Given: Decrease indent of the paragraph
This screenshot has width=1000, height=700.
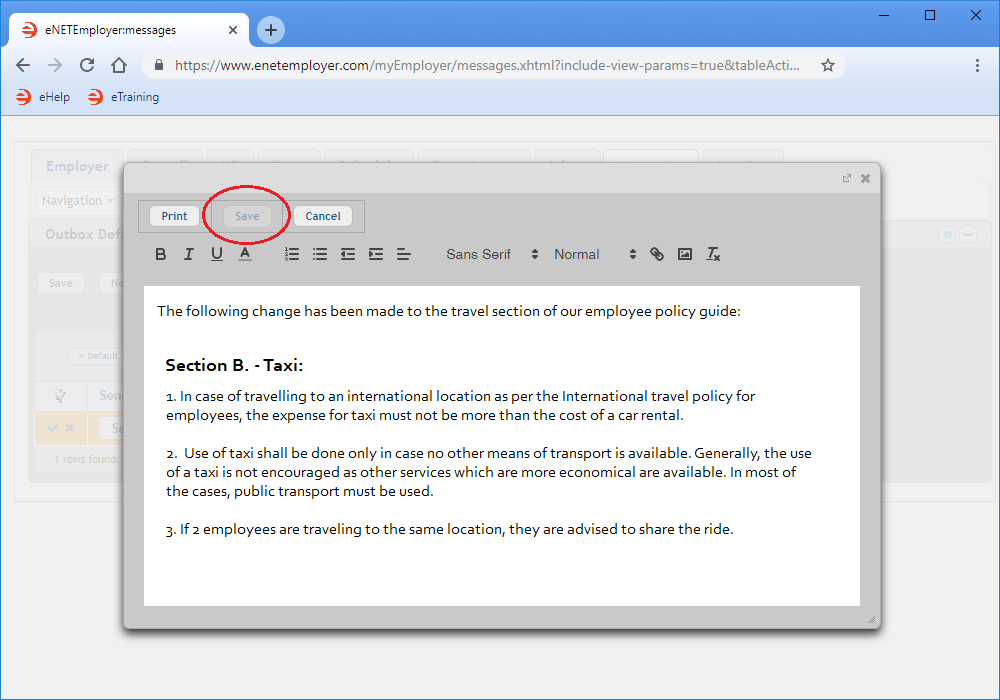Looking at the screenshot, I should pyautogui.click(x=348, y=254).
